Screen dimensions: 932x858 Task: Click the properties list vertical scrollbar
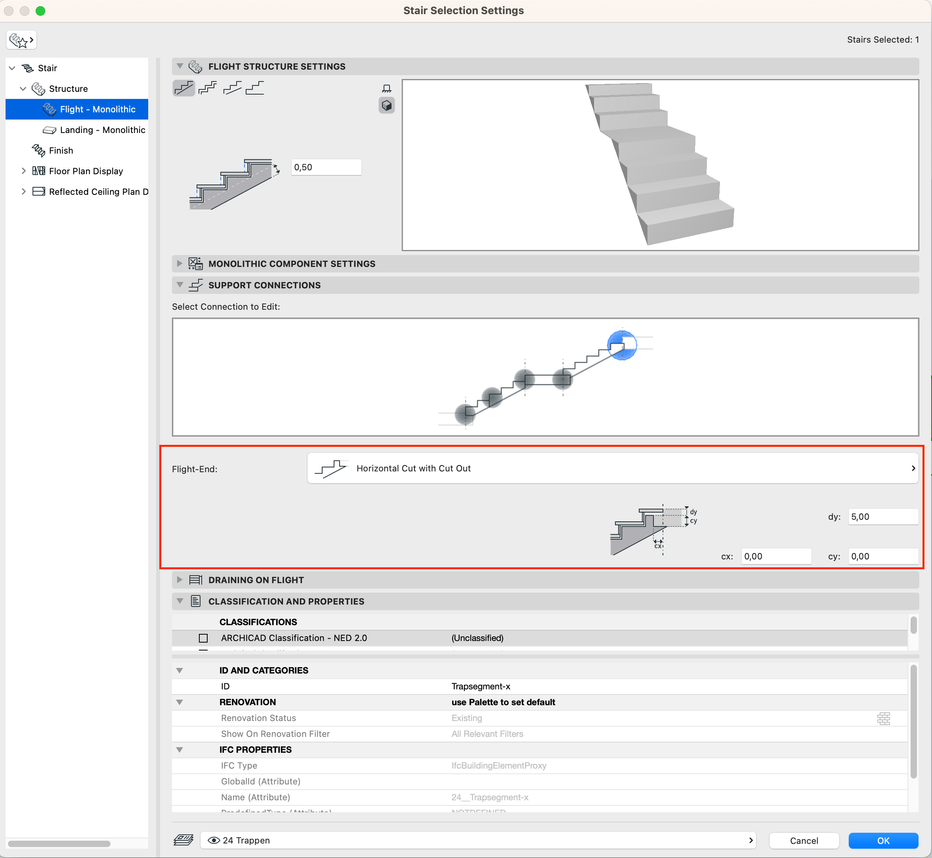click(914, 721)
